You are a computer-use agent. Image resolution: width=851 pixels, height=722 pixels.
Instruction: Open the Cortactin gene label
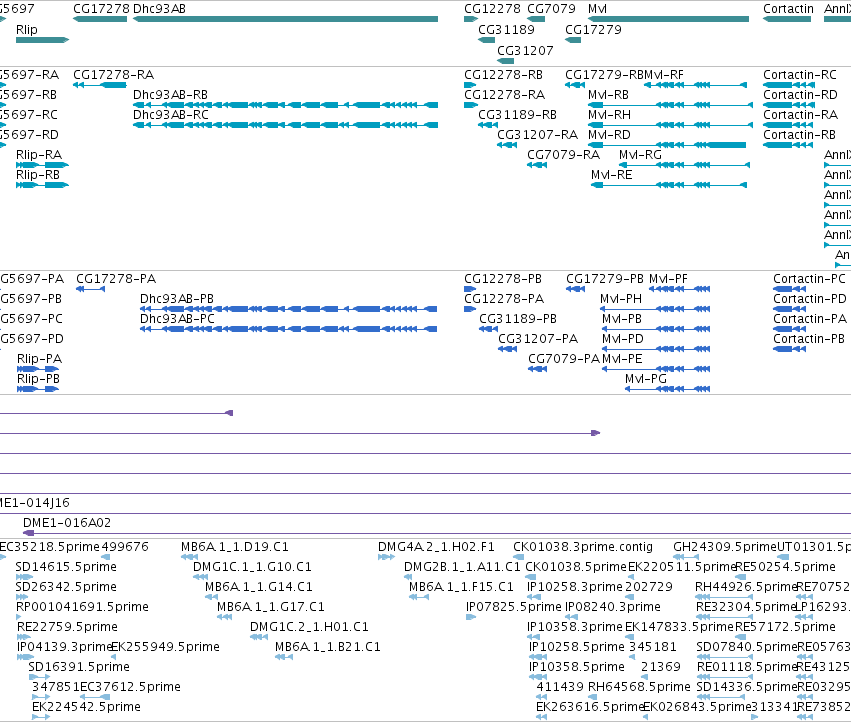click(x=788, y=9)
